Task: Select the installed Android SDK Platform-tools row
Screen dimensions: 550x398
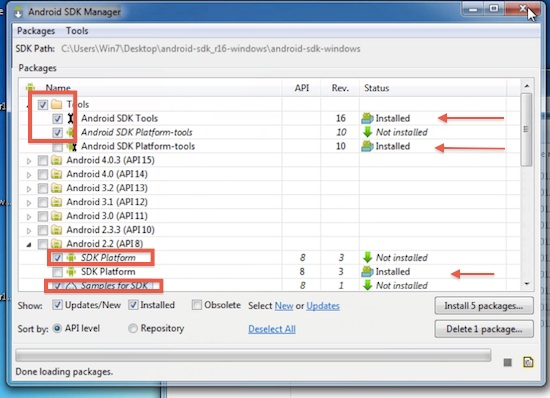Action: (x=269, y=146)
